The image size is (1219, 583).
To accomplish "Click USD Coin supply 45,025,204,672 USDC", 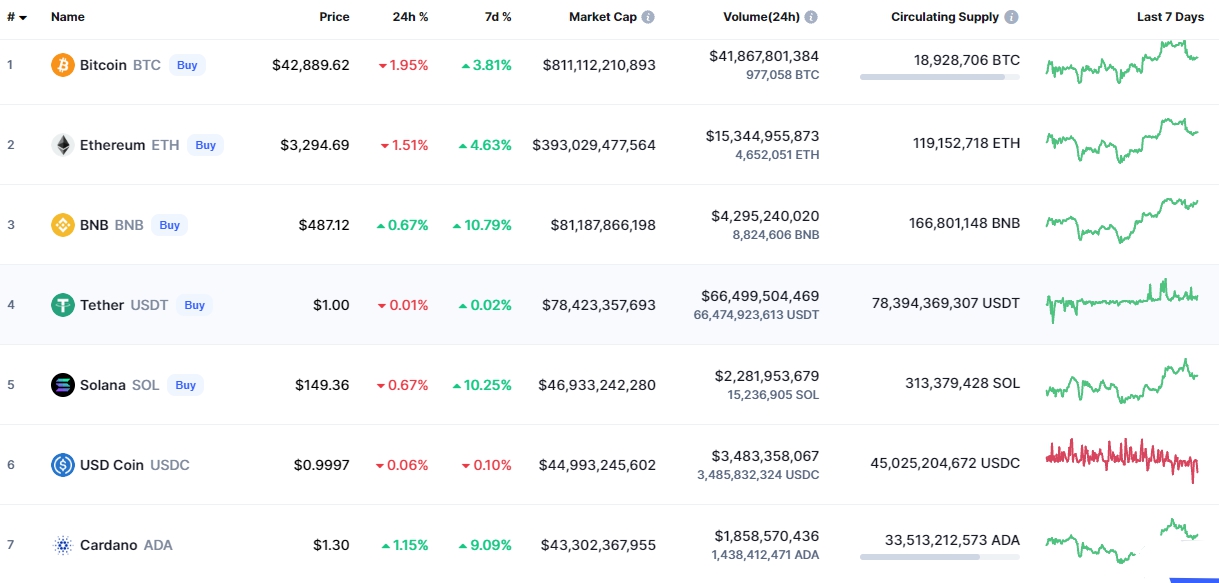I will (x=945, y=463).
